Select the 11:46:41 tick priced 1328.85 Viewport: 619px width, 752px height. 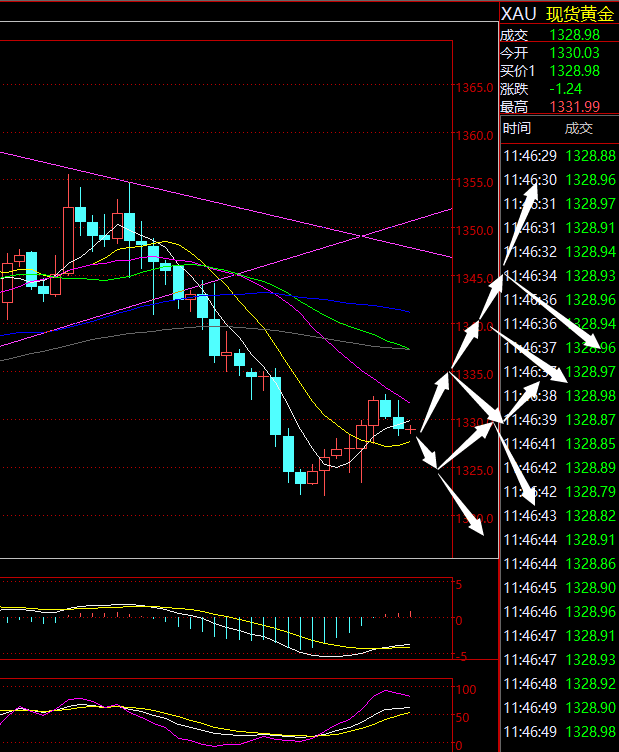(x=558, y=444)
